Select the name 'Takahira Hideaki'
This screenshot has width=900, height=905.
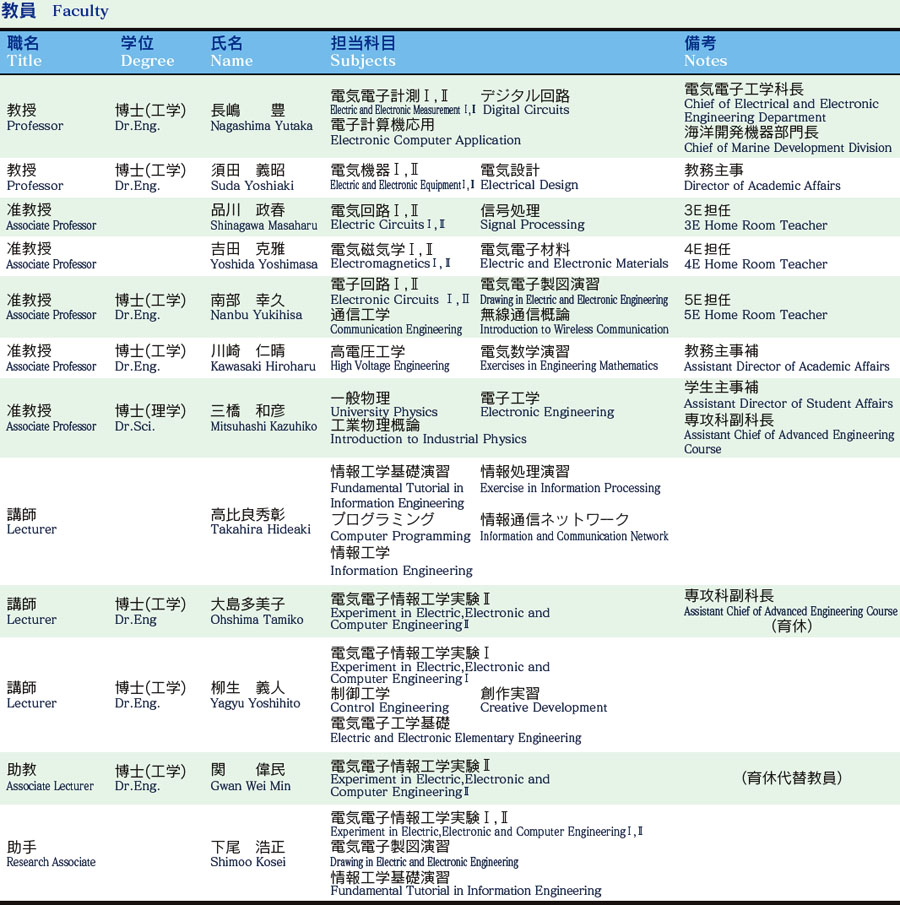(260, 530)
